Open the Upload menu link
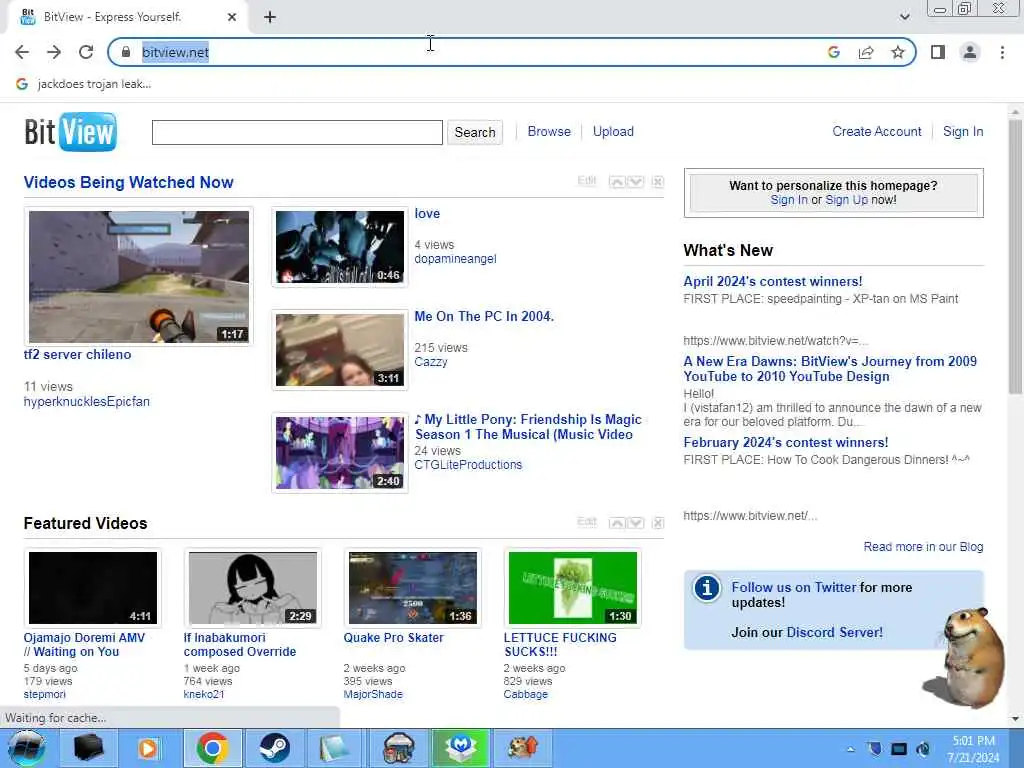1024x768 pixels. pos(613,131)
